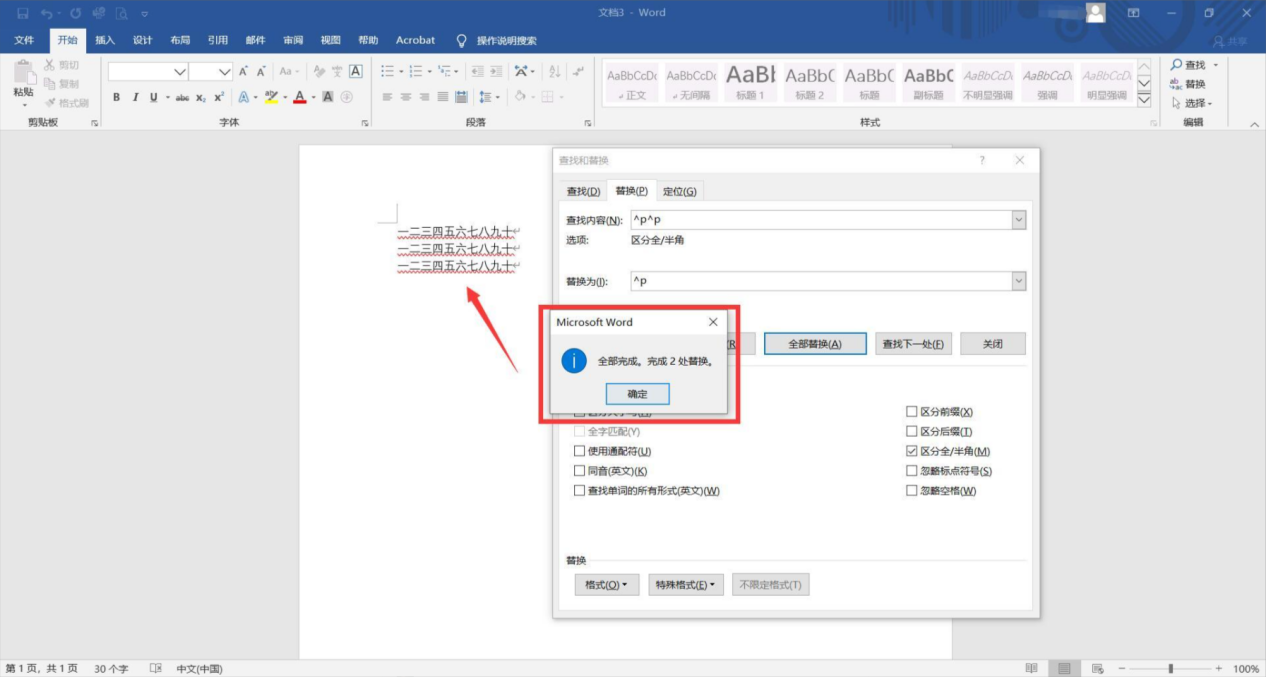Toggle Bold formatting in the ribbon

[117, 97]
